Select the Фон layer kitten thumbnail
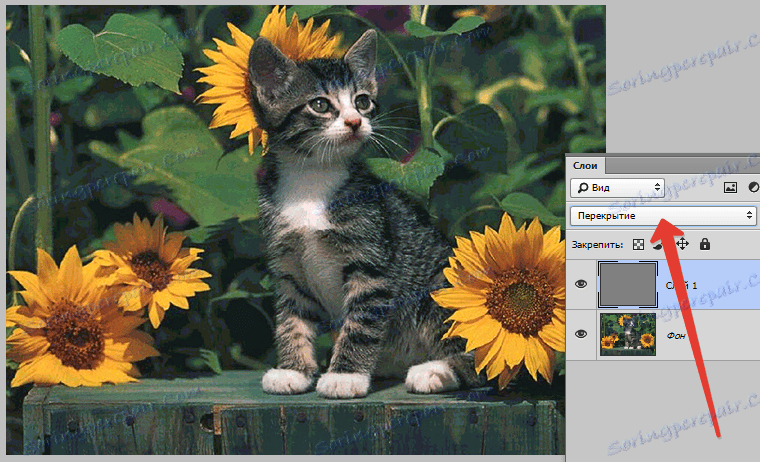The image size is (760, 462). pos(628,334)
